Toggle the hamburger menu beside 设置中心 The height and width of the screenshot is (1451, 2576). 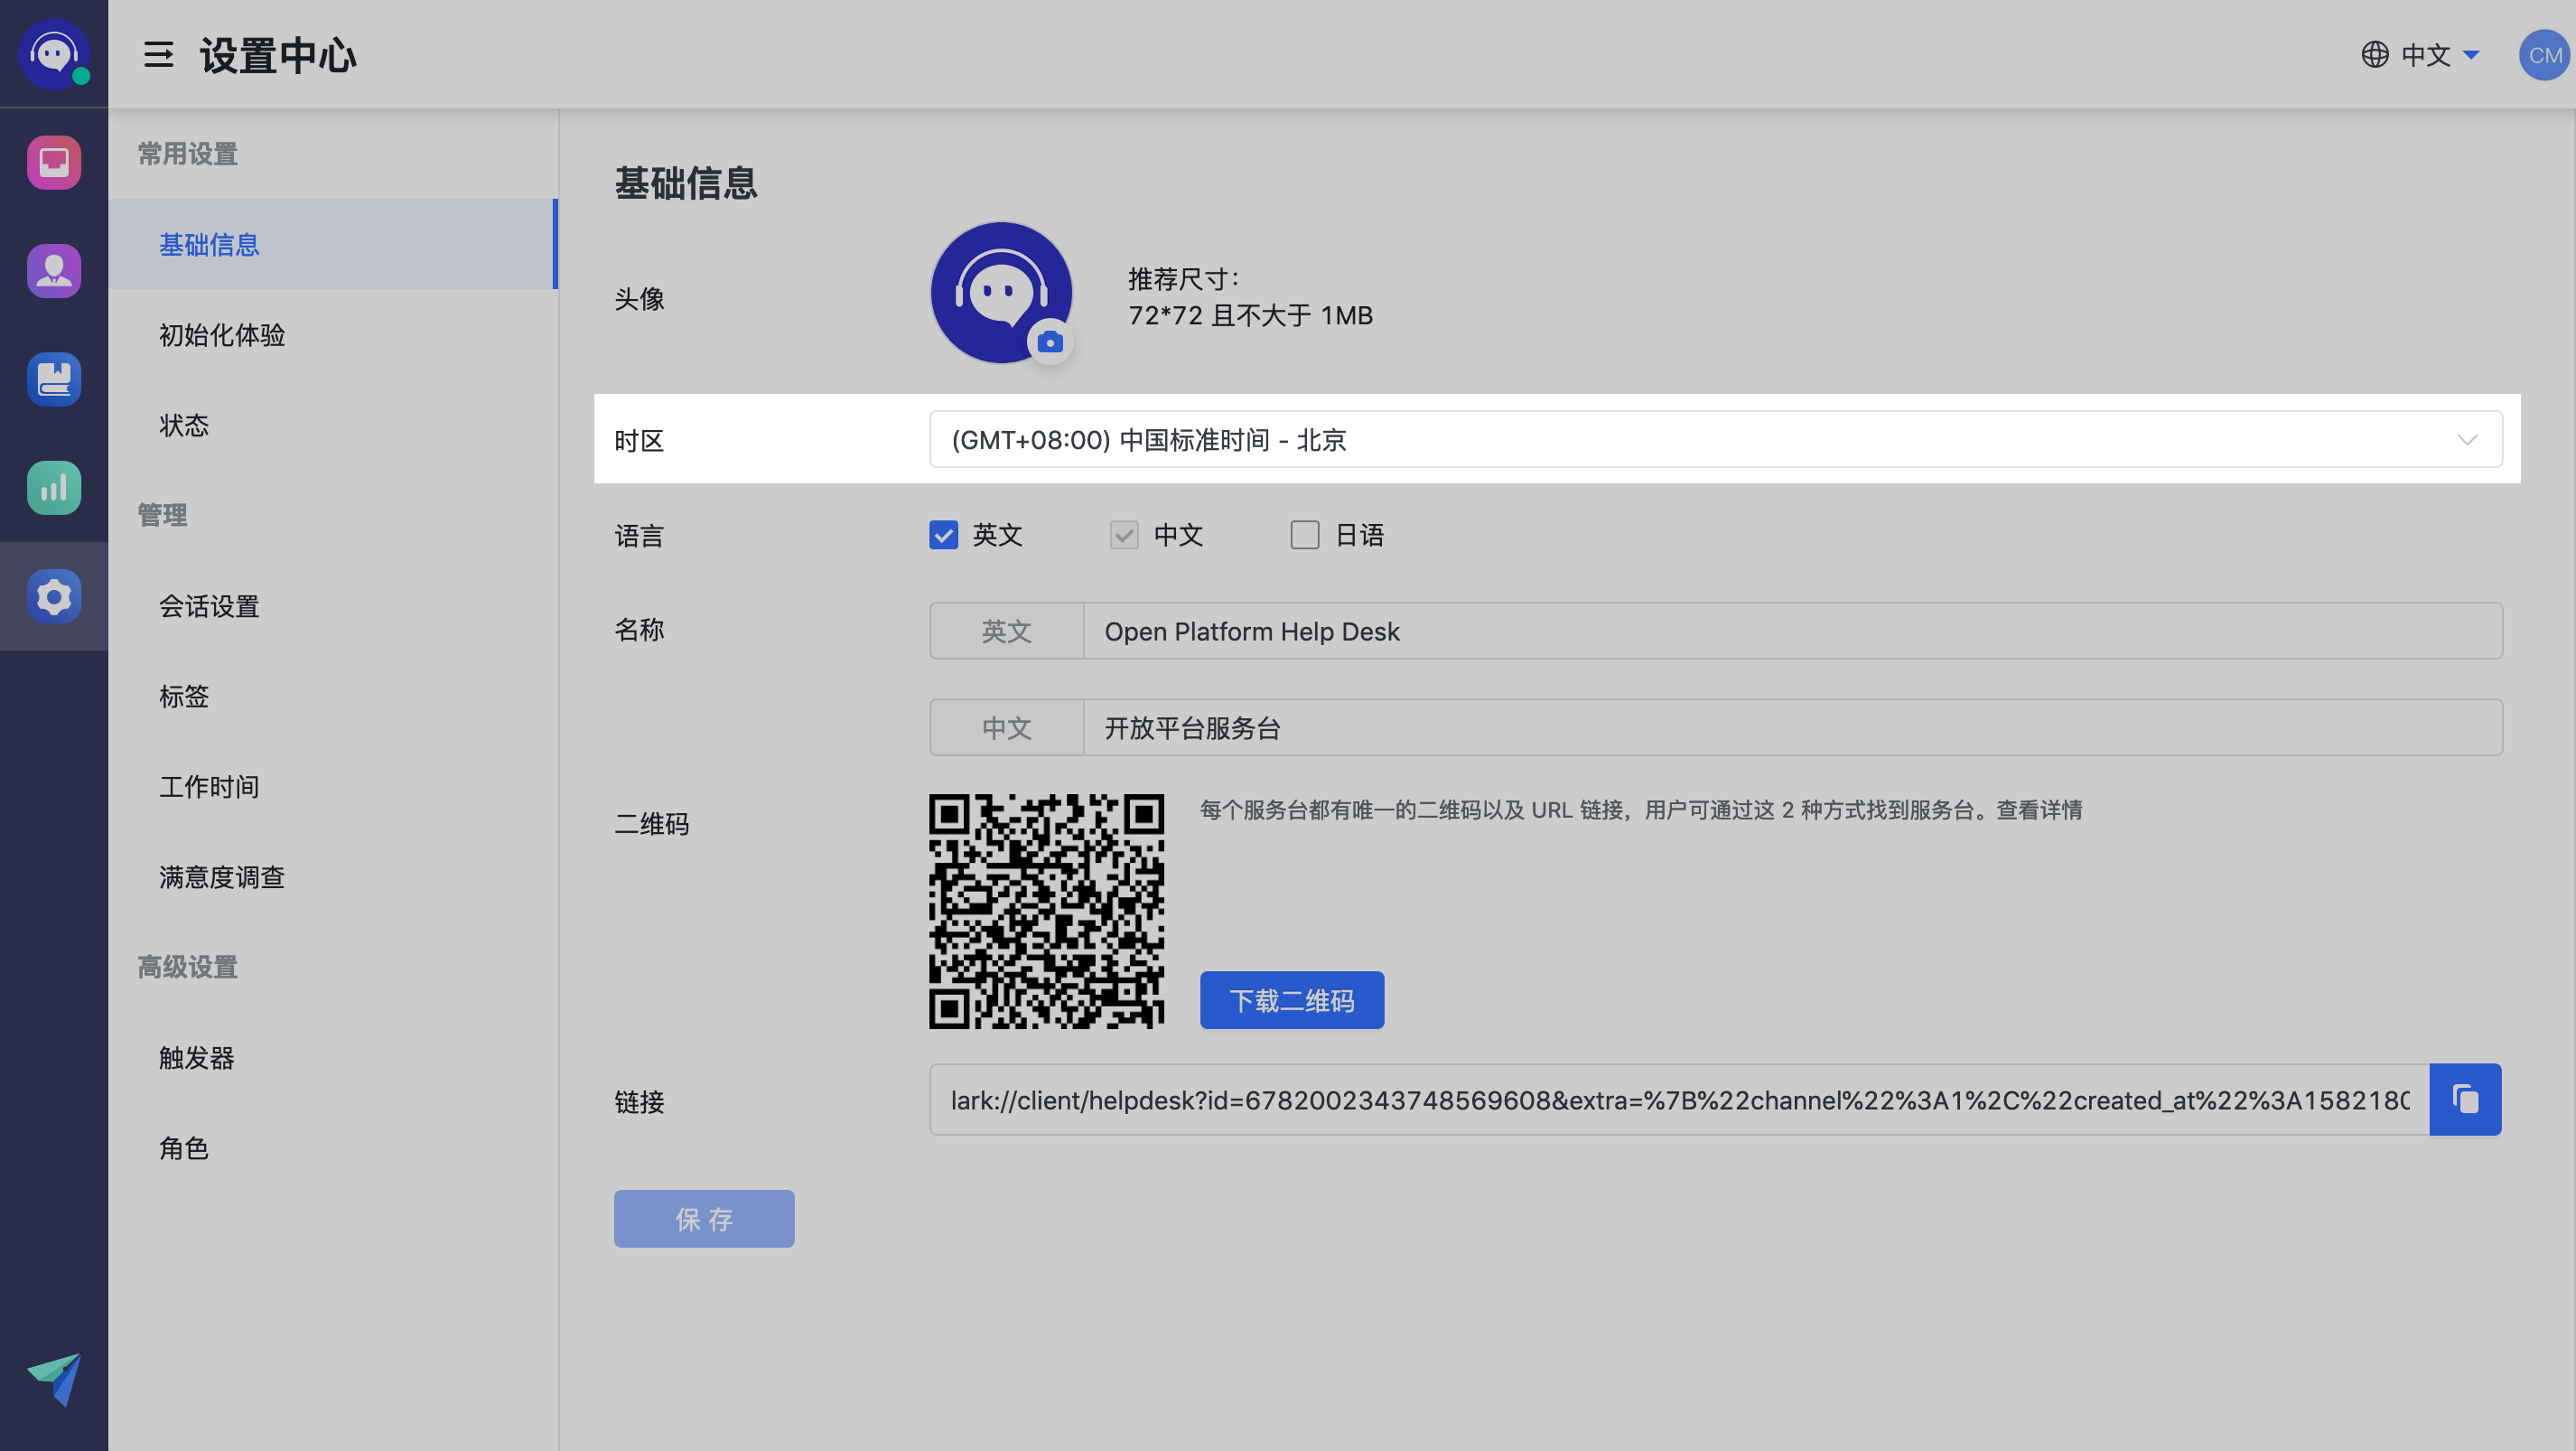point(158,54)
